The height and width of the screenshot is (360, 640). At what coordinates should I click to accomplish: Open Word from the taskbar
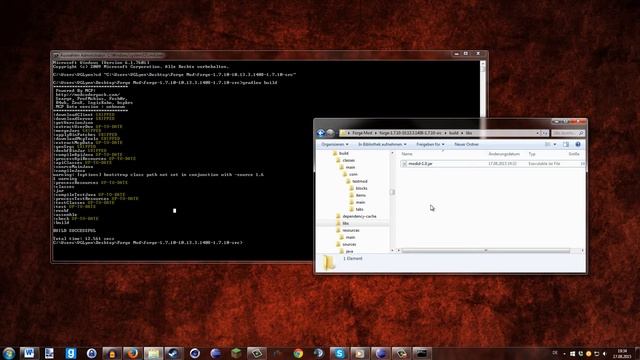pyautogui.click(x=29, y=353)
